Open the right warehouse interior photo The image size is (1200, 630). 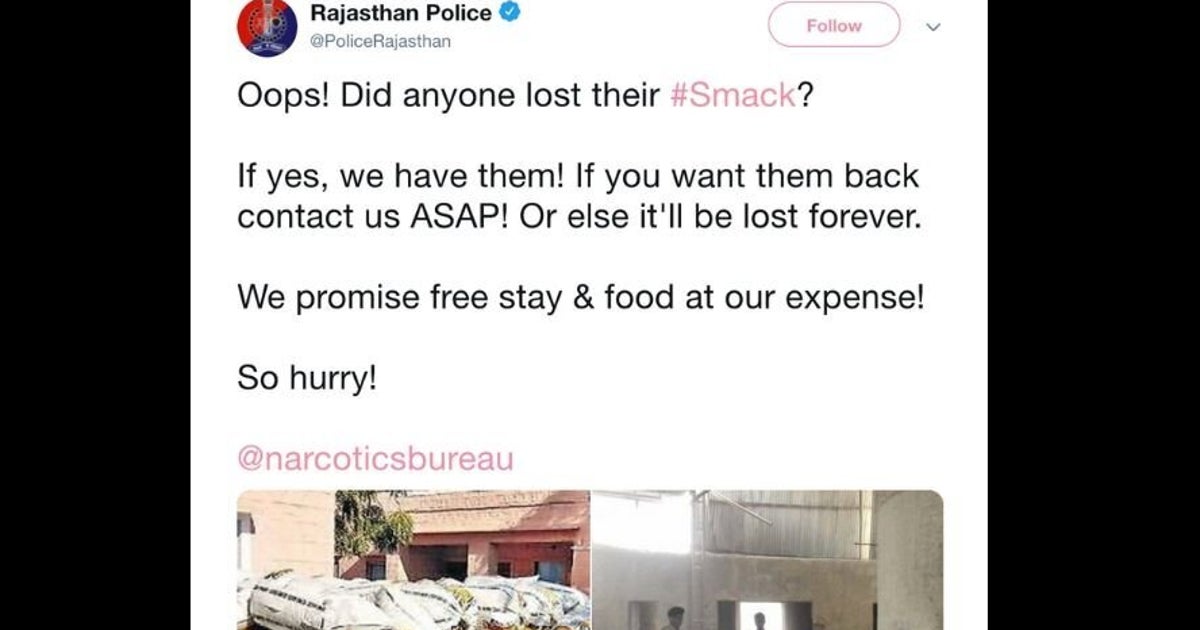pos(767,559)
